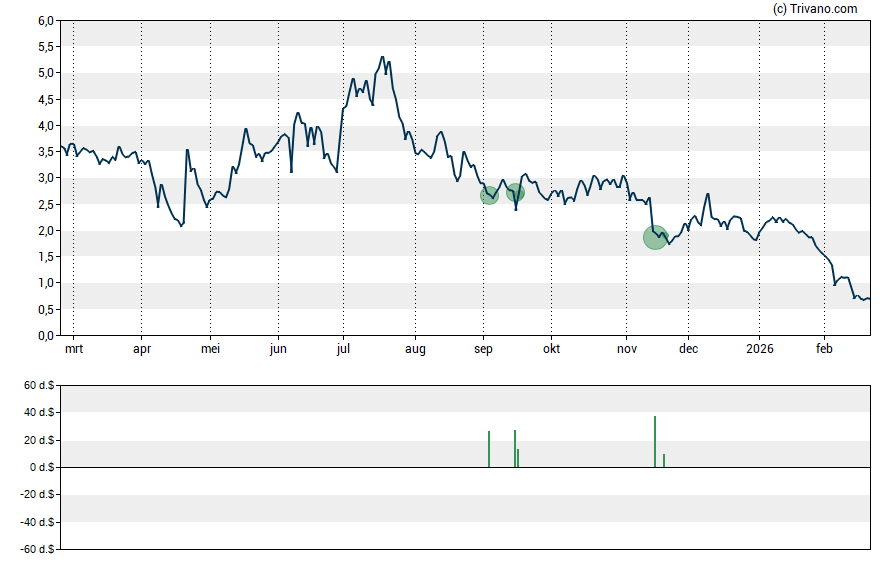The image size is (888, 565).
Task: Click the 'okt' month label
Action: click(551, 350)
